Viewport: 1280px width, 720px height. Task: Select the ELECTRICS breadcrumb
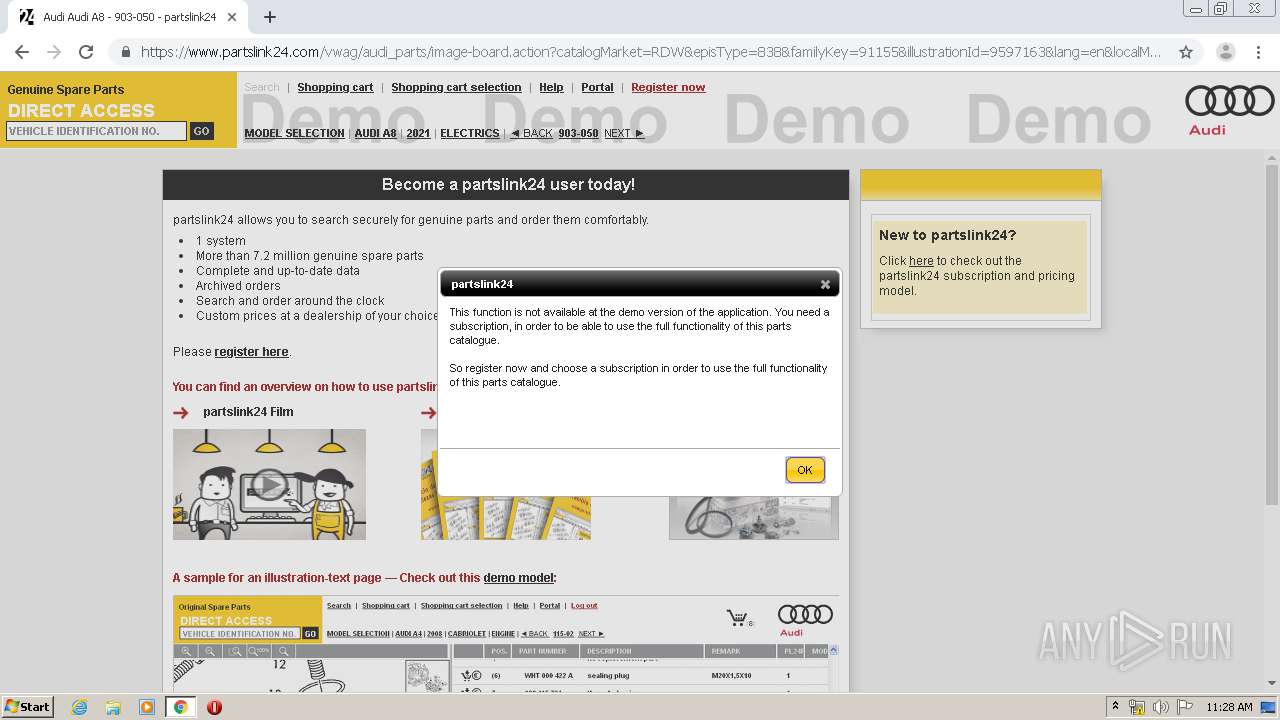tap(470, 133)
